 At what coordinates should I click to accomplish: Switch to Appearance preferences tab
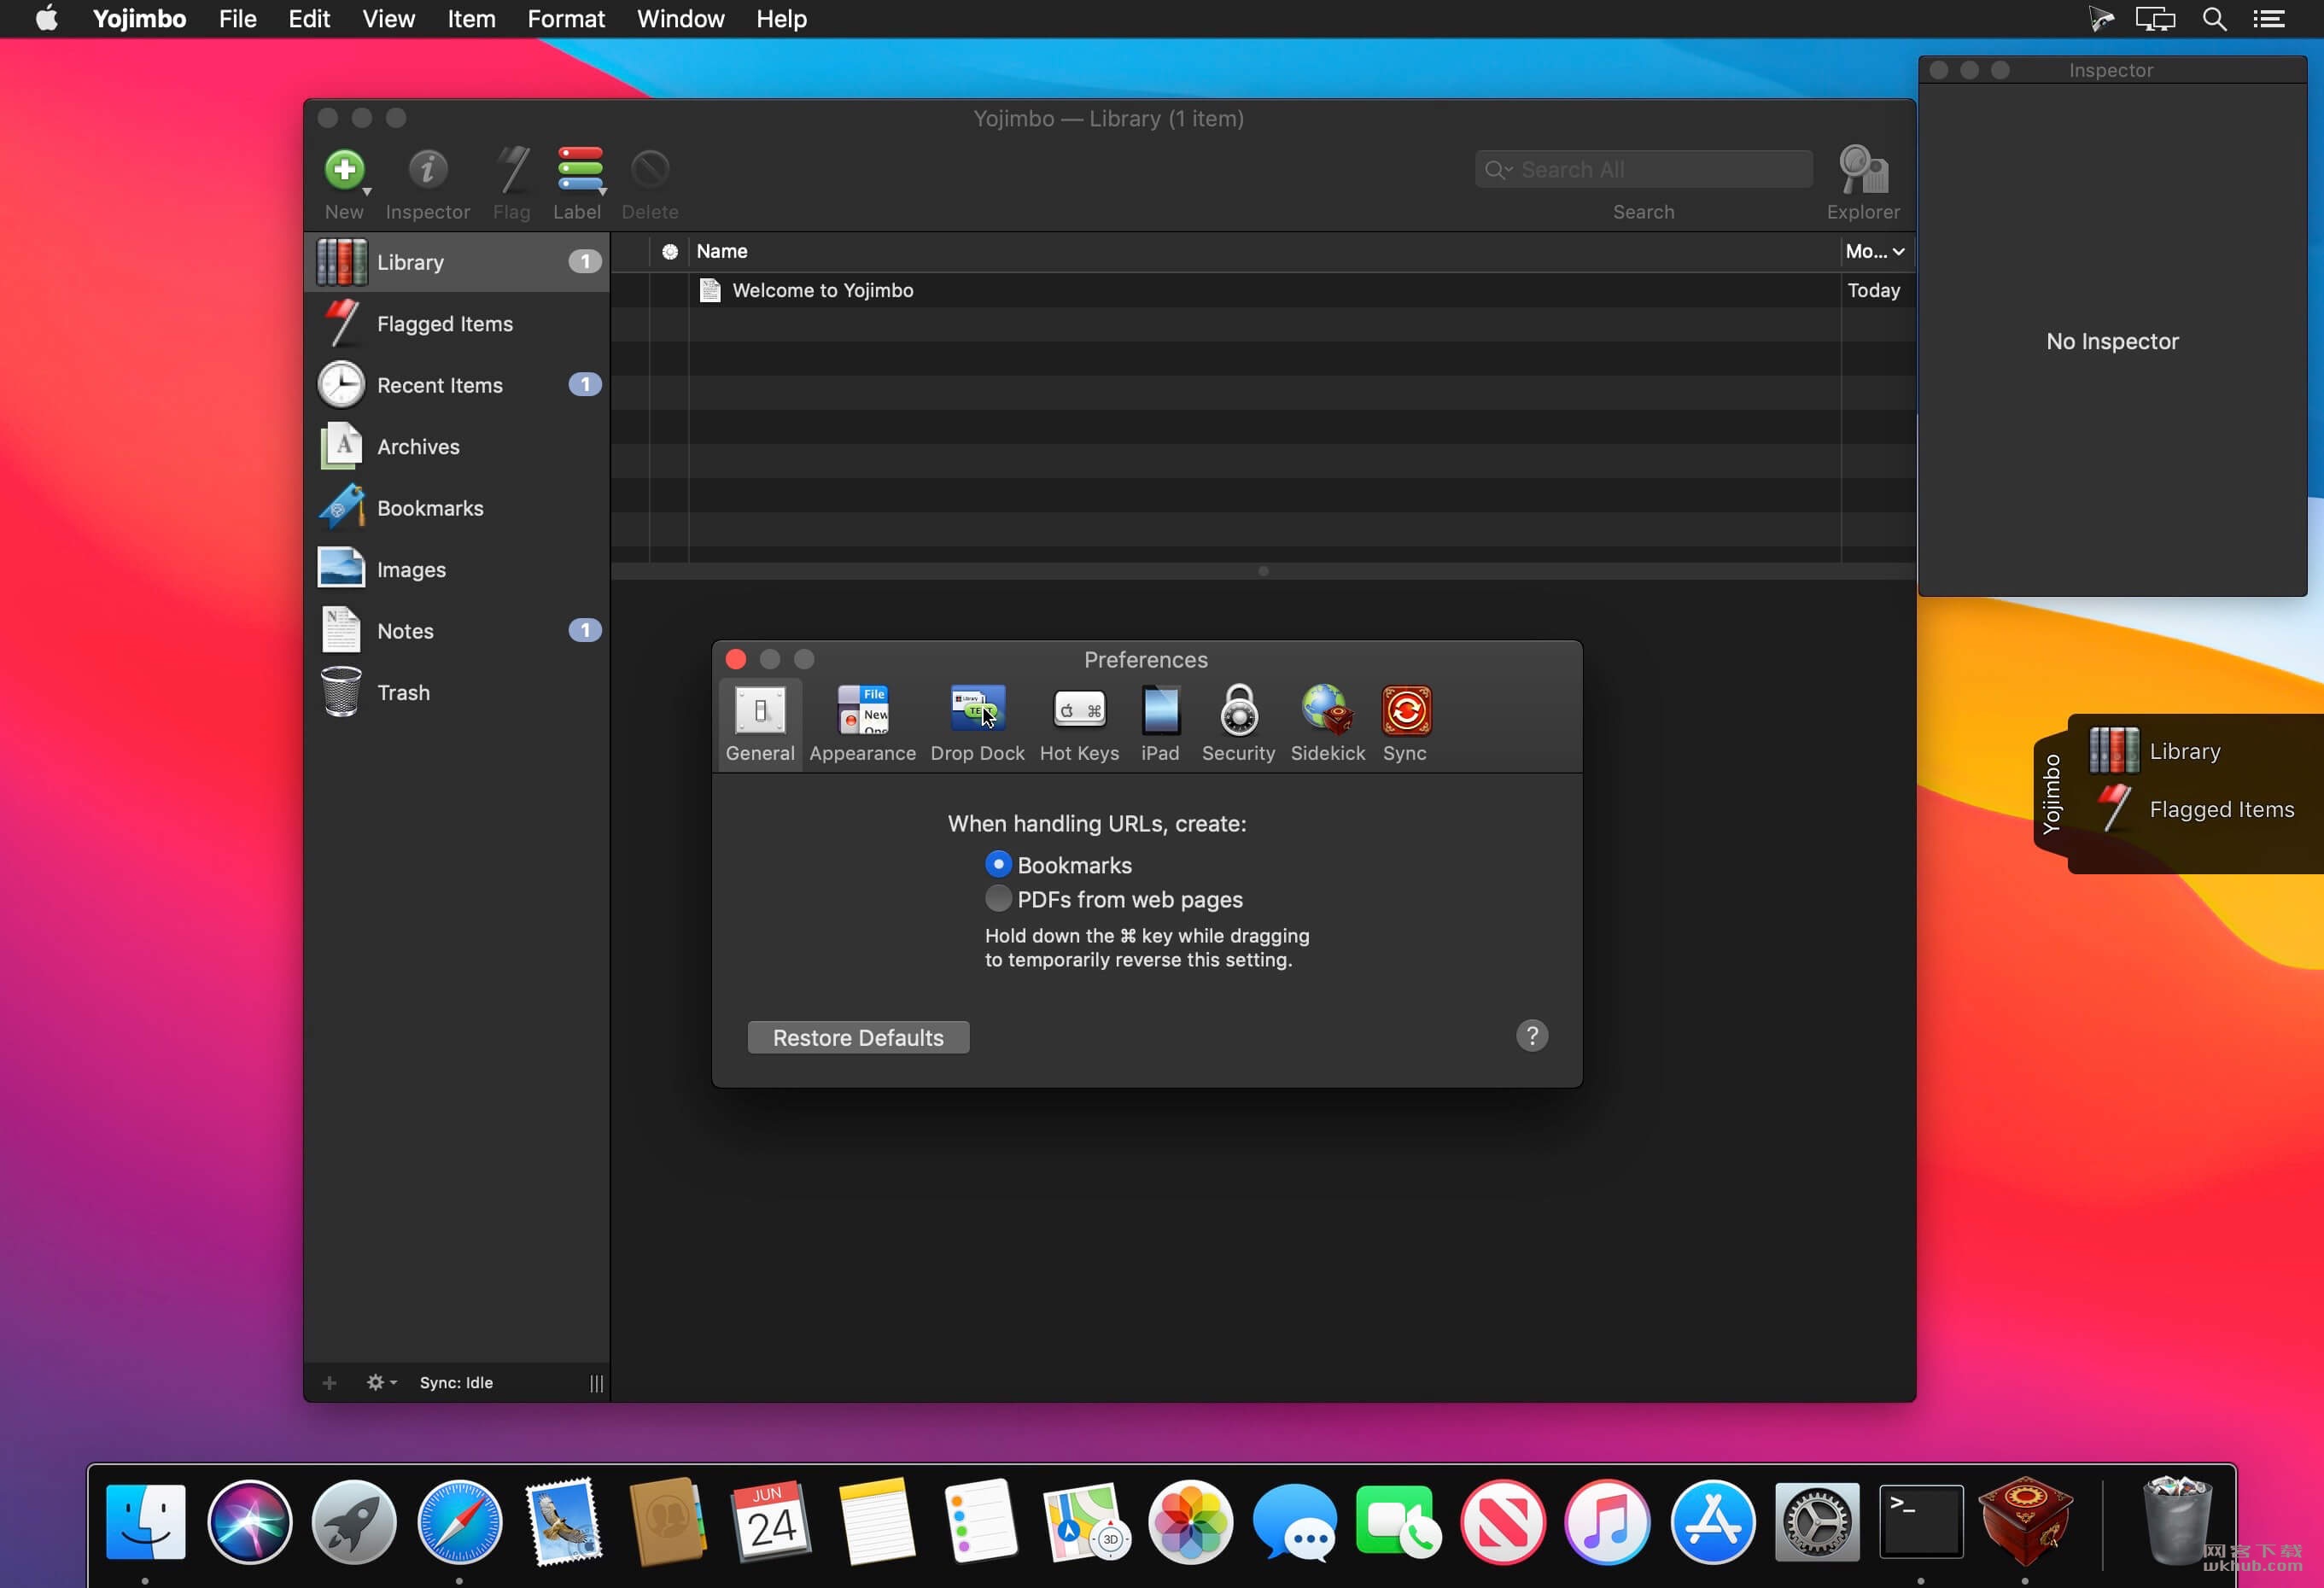pos(862,725)
